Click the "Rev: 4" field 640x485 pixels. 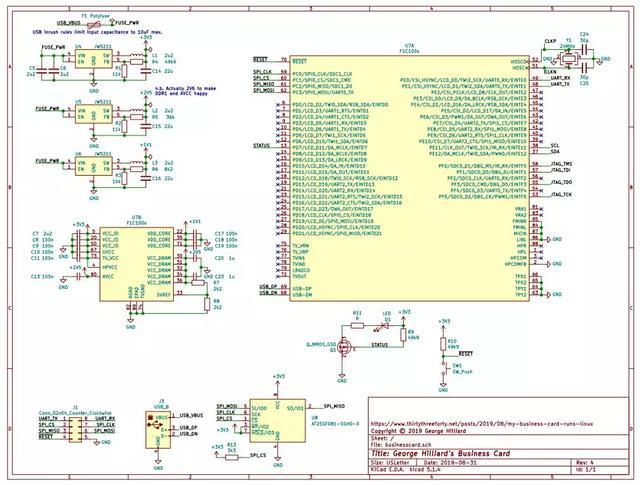point(584,463)
